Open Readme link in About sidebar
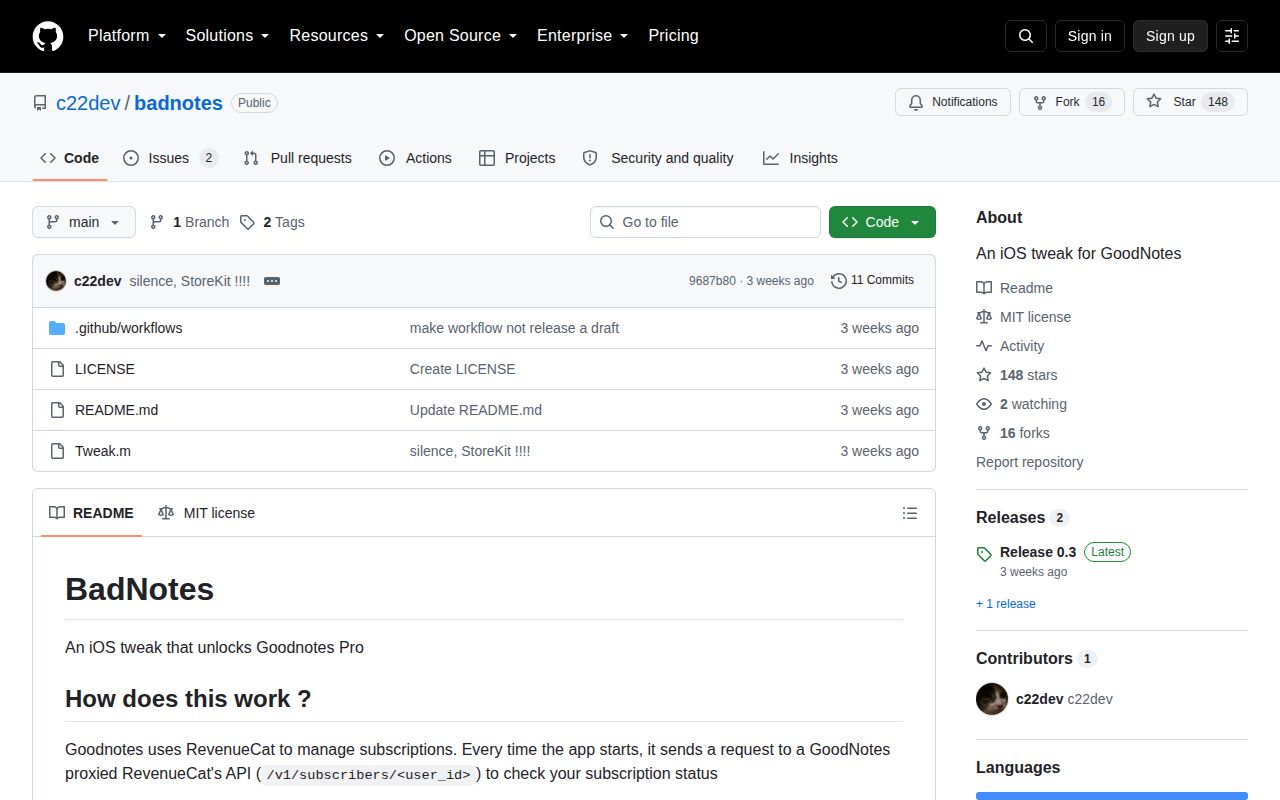Viewport: 1280px width, 800px height. [x=1014, y=288]
